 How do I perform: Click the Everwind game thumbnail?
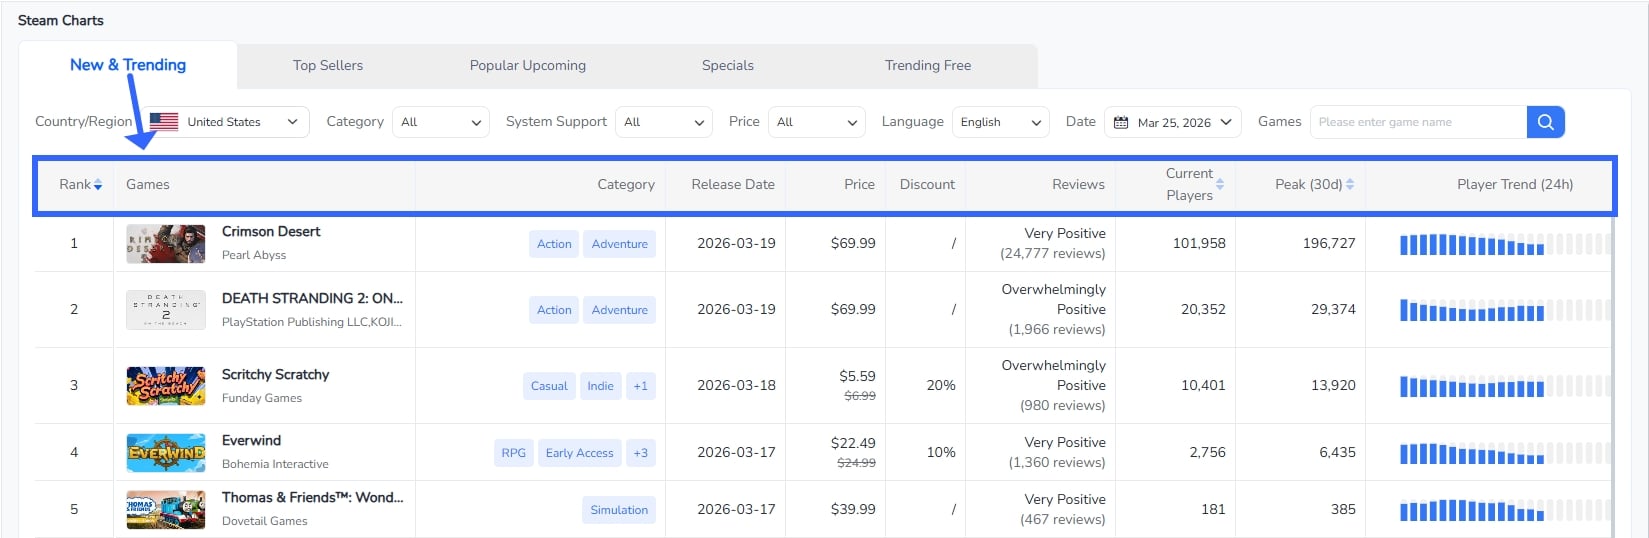coord(166,452)
